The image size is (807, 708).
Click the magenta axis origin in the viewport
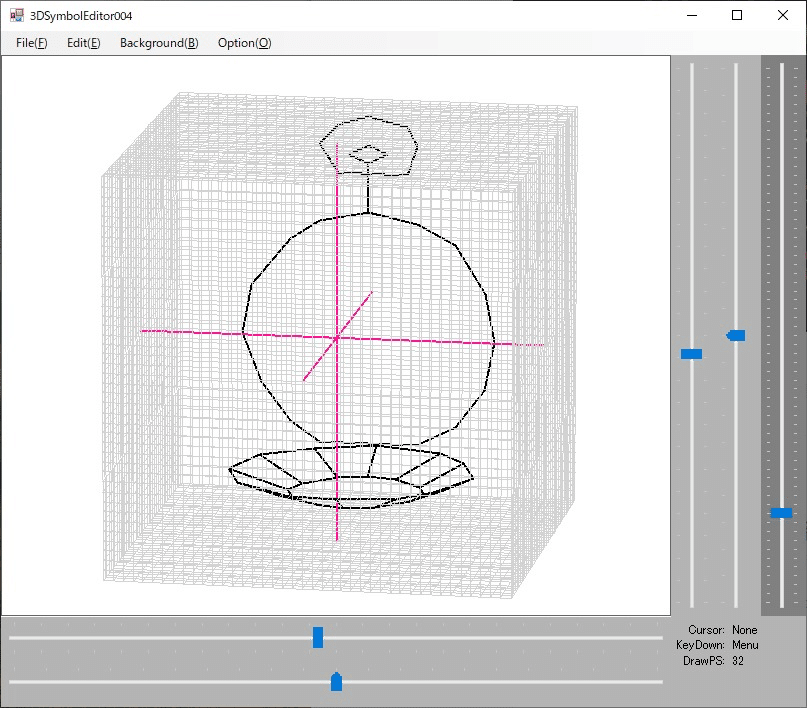(337, 338)
